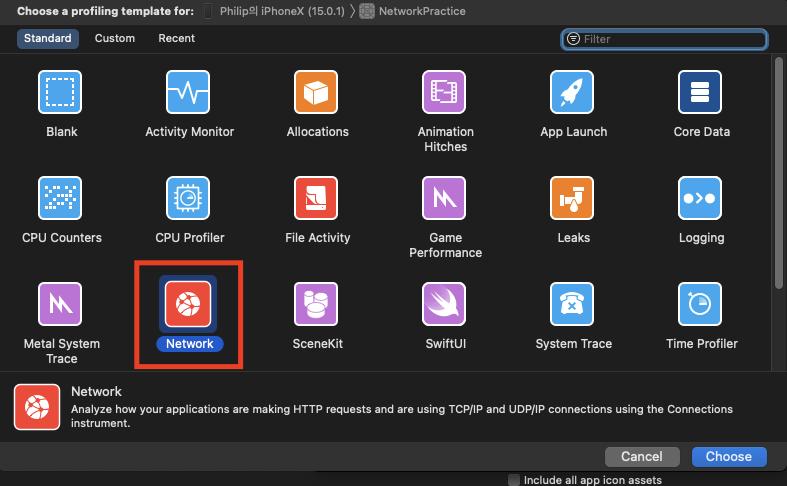Click the Activity Monitor label
This screenshot has height=486, width=787.
tap(190, 132)
